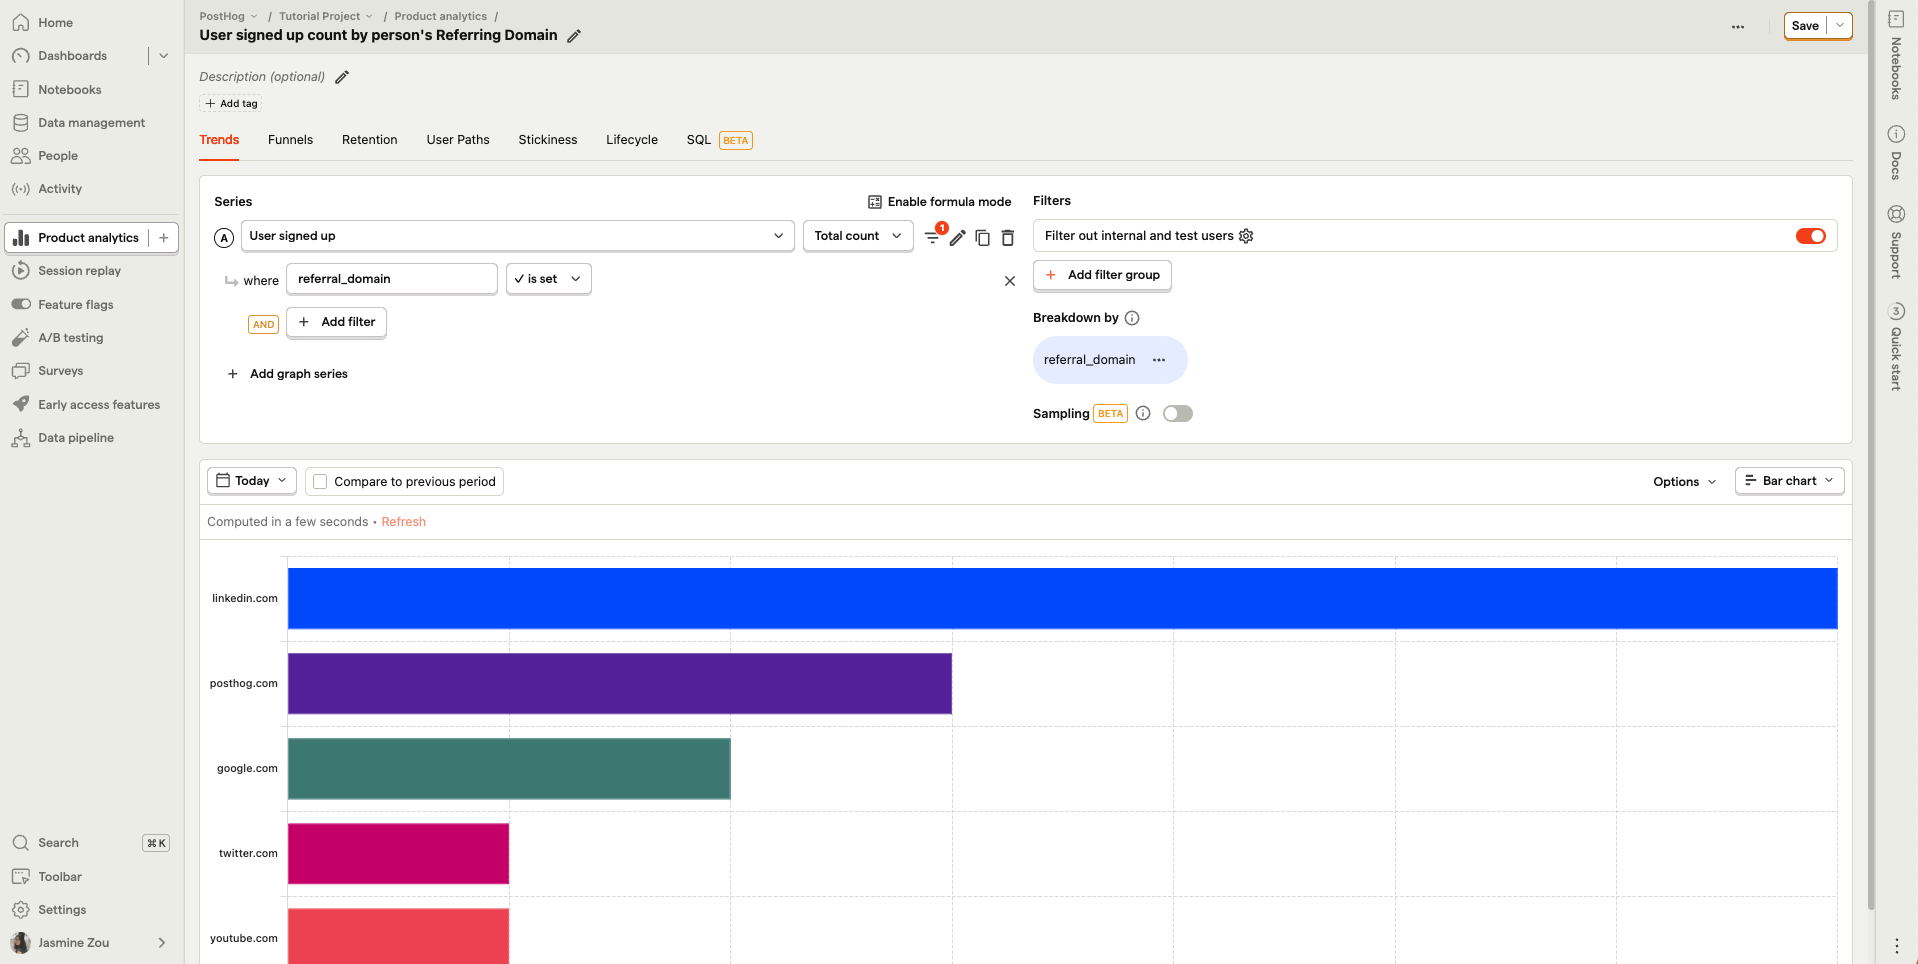This screenshot has width=1918, height=964.
Task: Edit the description pencil icon
Action: point(342,77)
